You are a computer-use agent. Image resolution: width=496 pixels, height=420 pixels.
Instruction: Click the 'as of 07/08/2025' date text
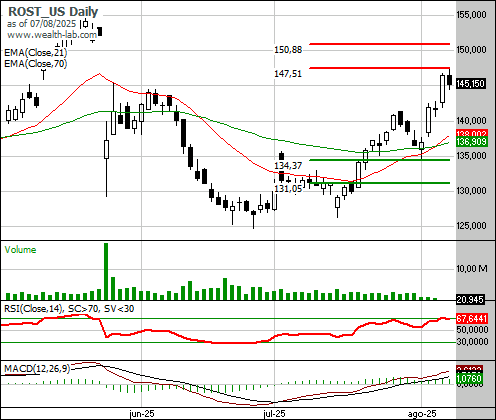[41, 24]
